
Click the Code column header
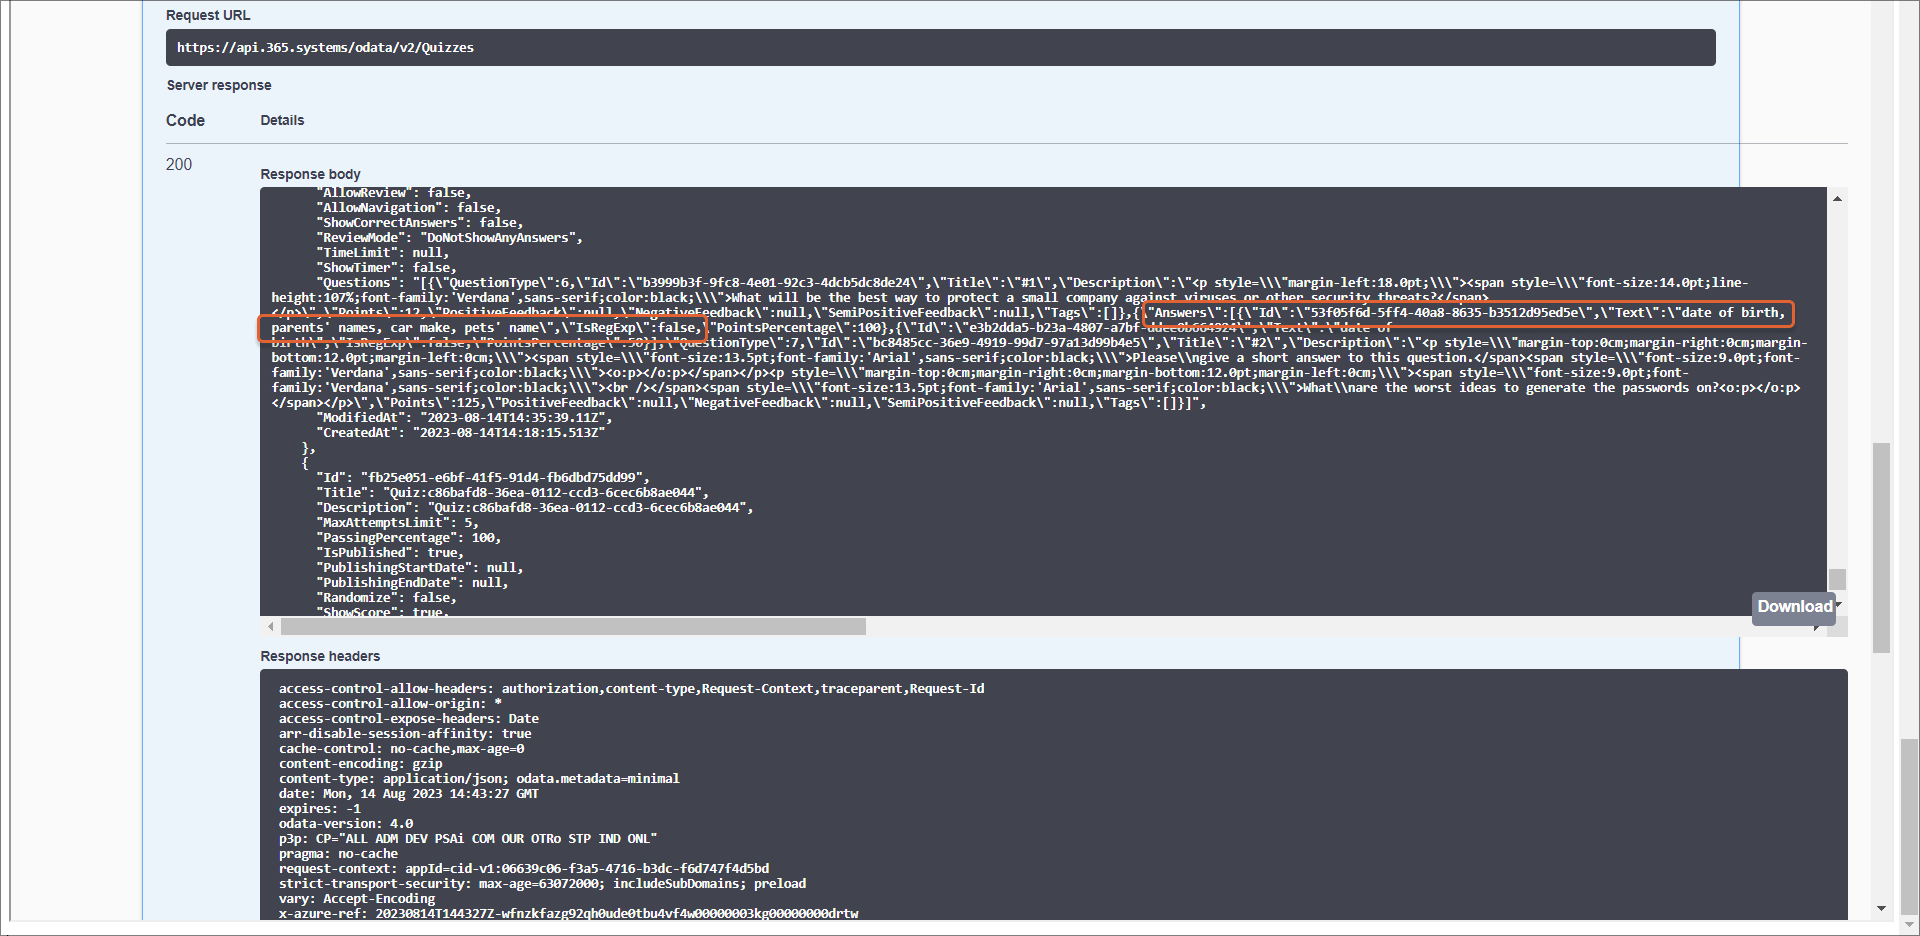click(x=185, y=121)
